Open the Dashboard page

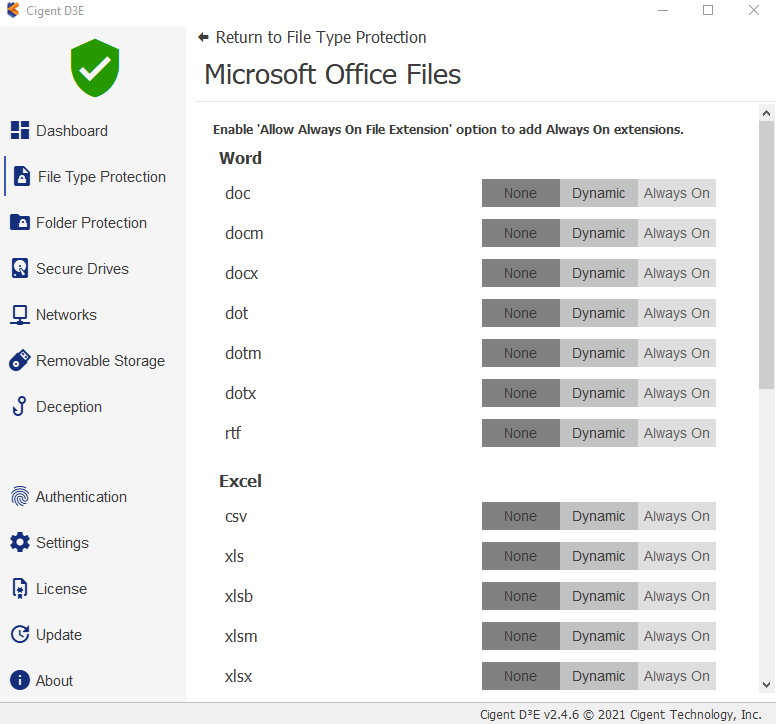pyautogui.click(x=72, y=131)
